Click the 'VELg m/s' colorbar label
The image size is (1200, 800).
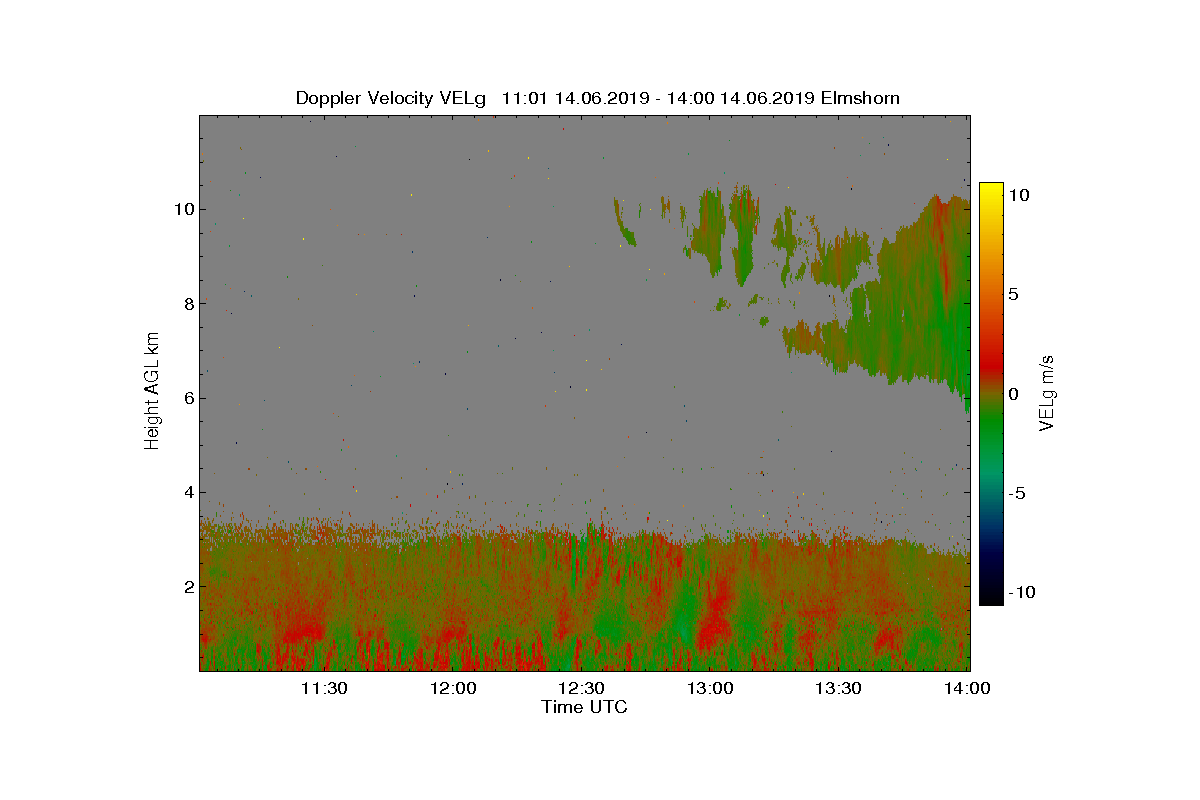pyautogui.click(x=1047, y=392)
